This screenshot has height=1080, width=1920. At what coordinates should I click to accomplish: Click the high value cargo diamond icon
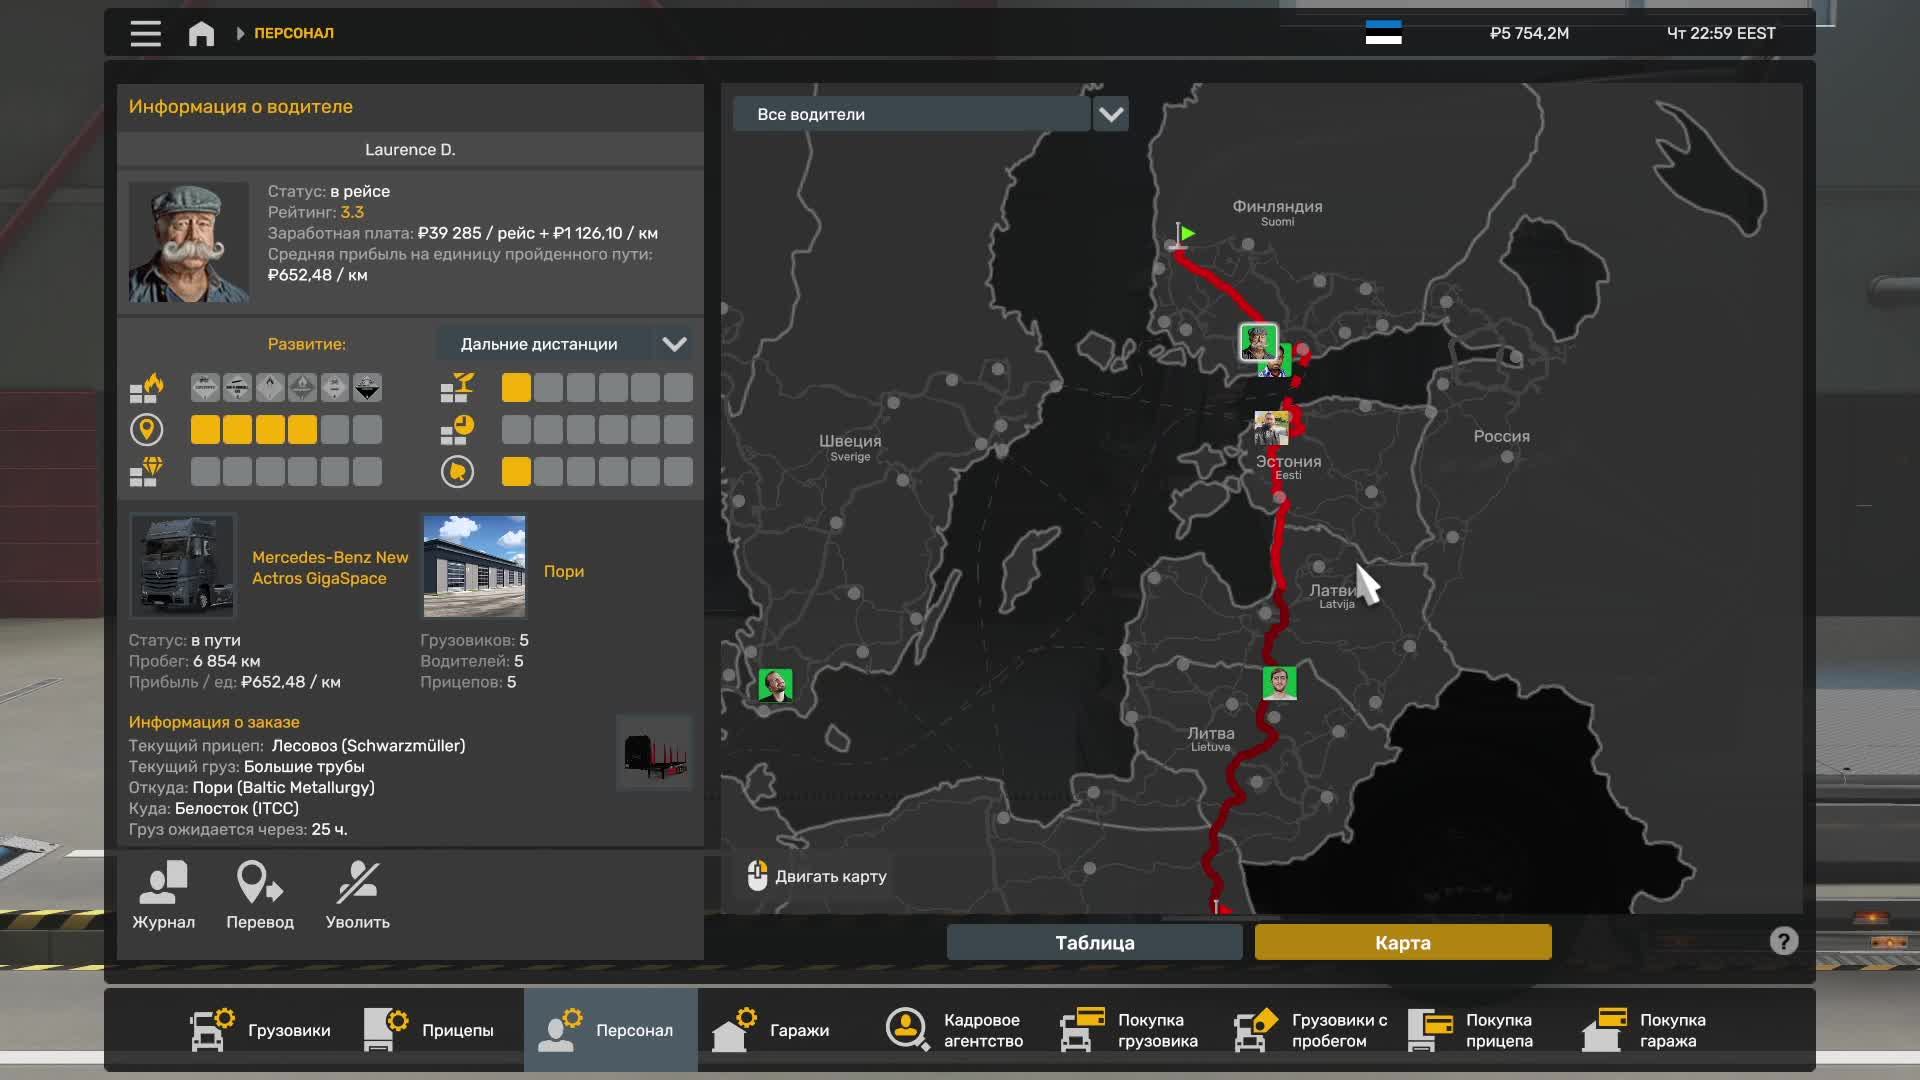tap(147, 472)
